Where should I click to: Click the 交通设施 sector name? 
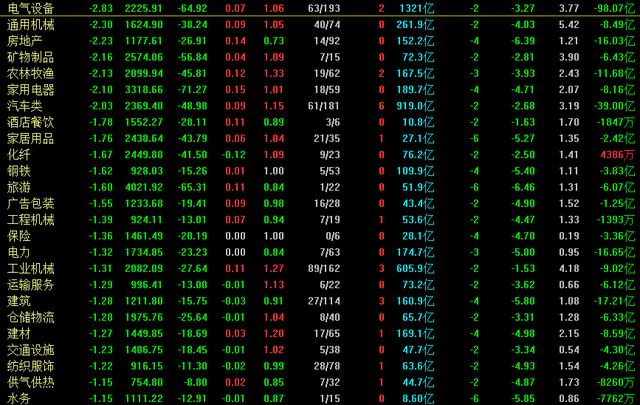[x=31, y=350]
